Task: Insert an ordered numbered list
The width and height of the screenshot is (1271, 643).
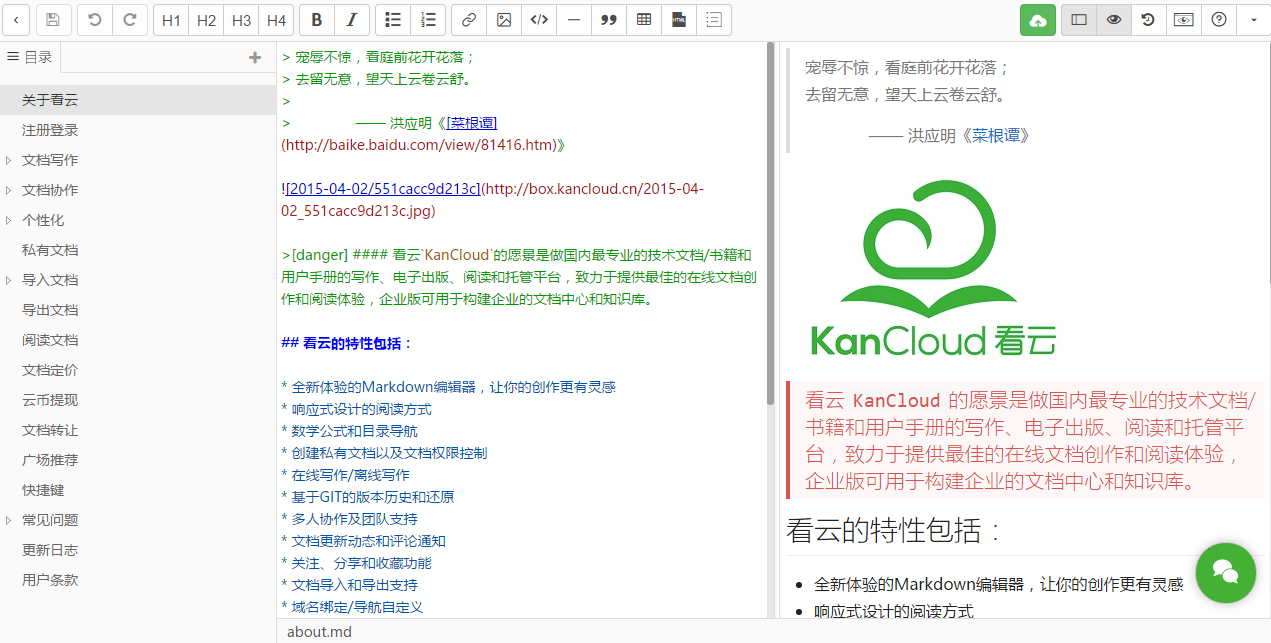Action: pos(428,20)
